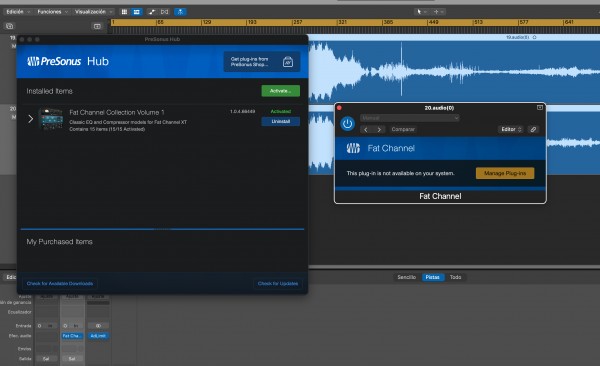Click the Installed Items heading

[49, 91]
